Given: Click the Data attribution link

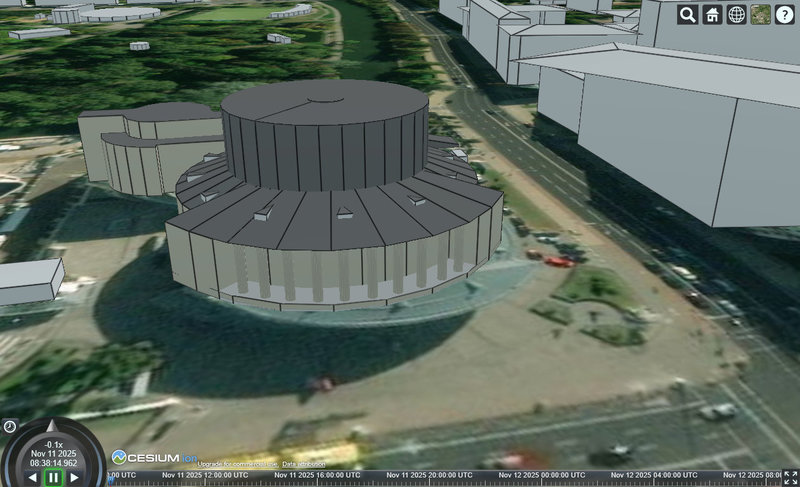Looking at the screenshot, I should tap(303, 465).
